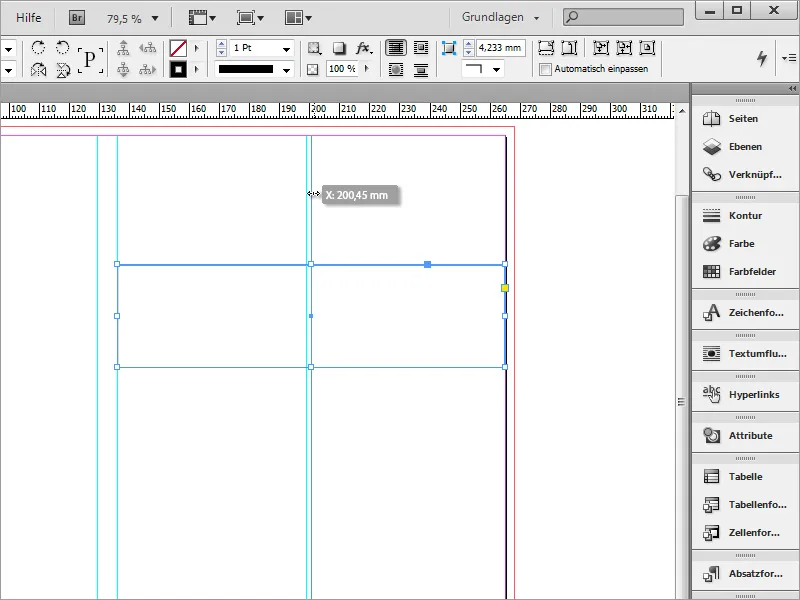
Task: Fit content to frame icon
Action: coord(601,48)
